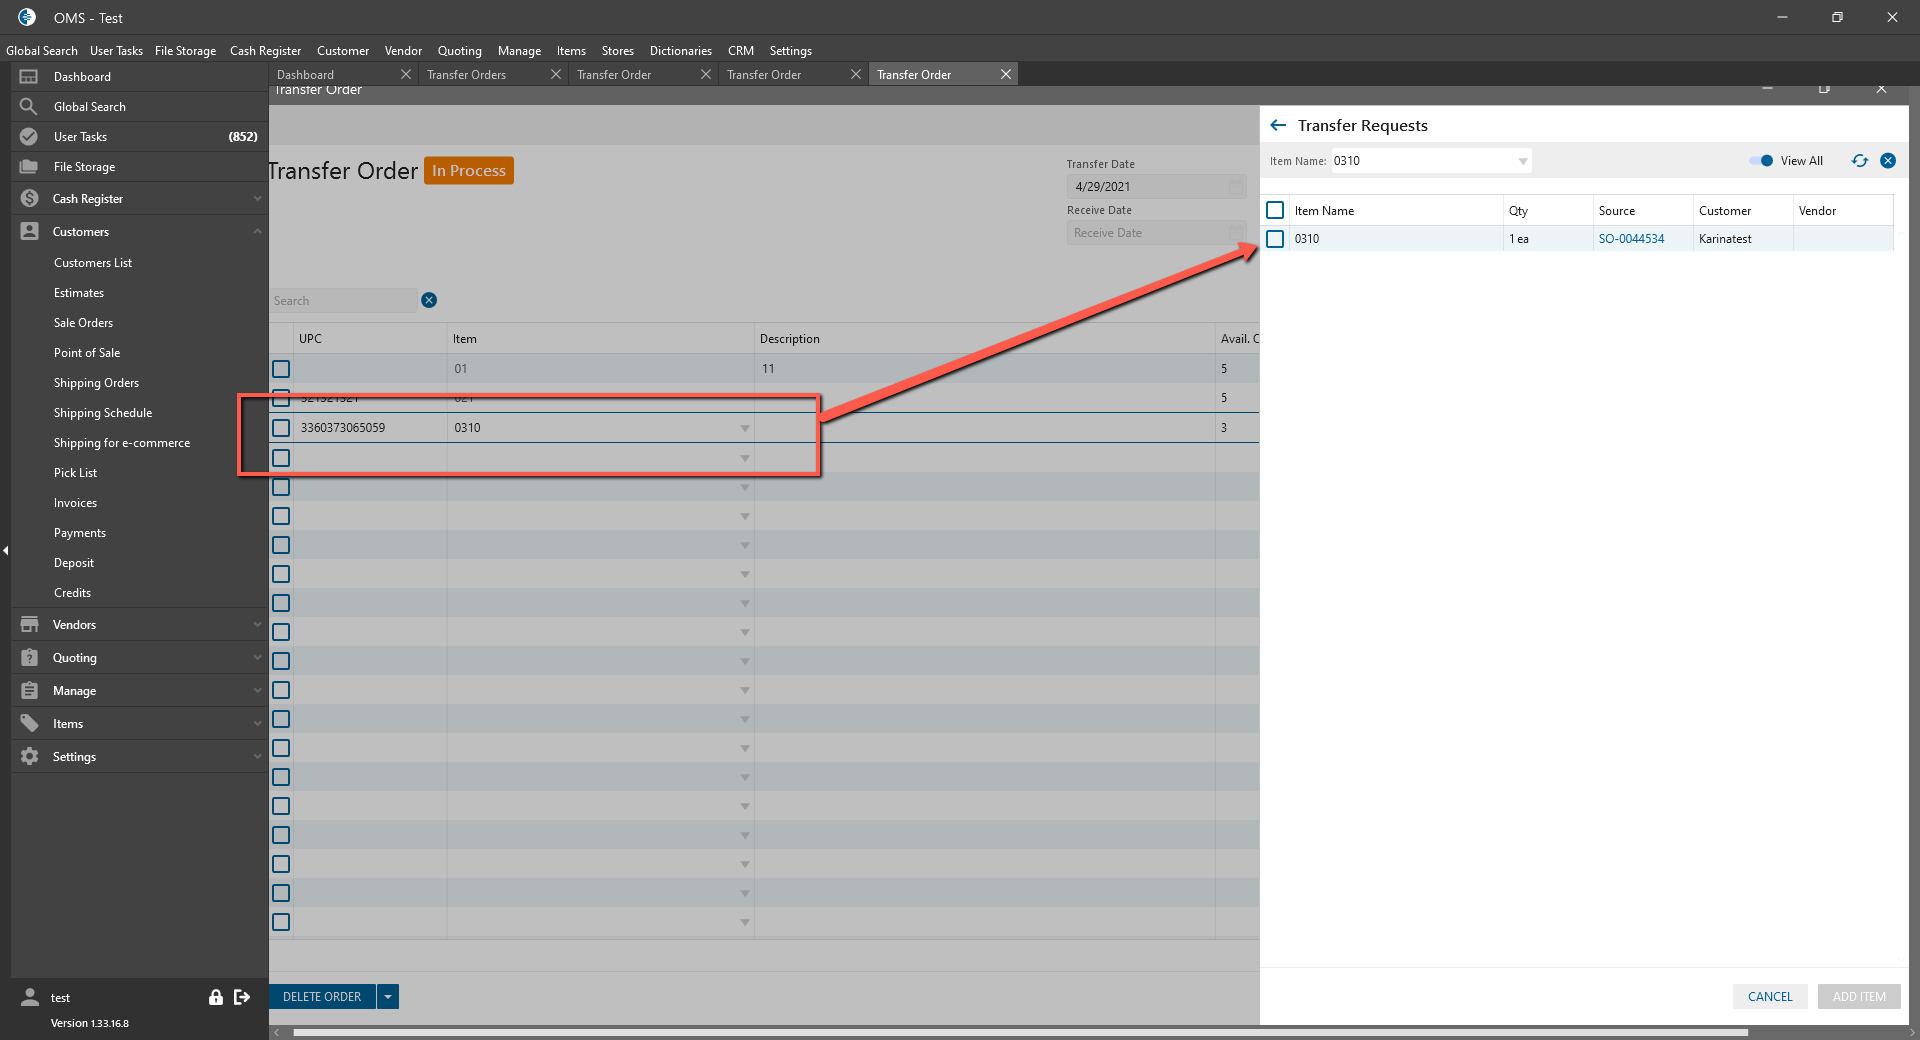Expand the Items sidebar section

tap(257, 724)
